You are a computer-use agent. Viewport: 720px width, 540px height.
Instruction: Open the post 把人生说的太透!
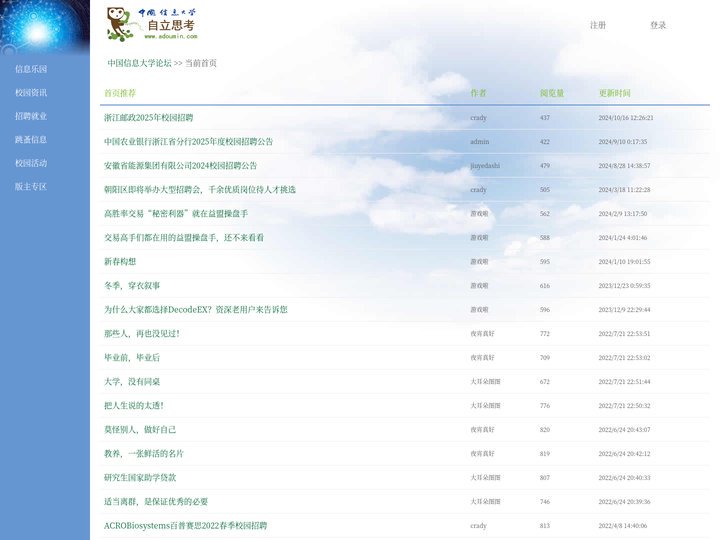point(134,405)
